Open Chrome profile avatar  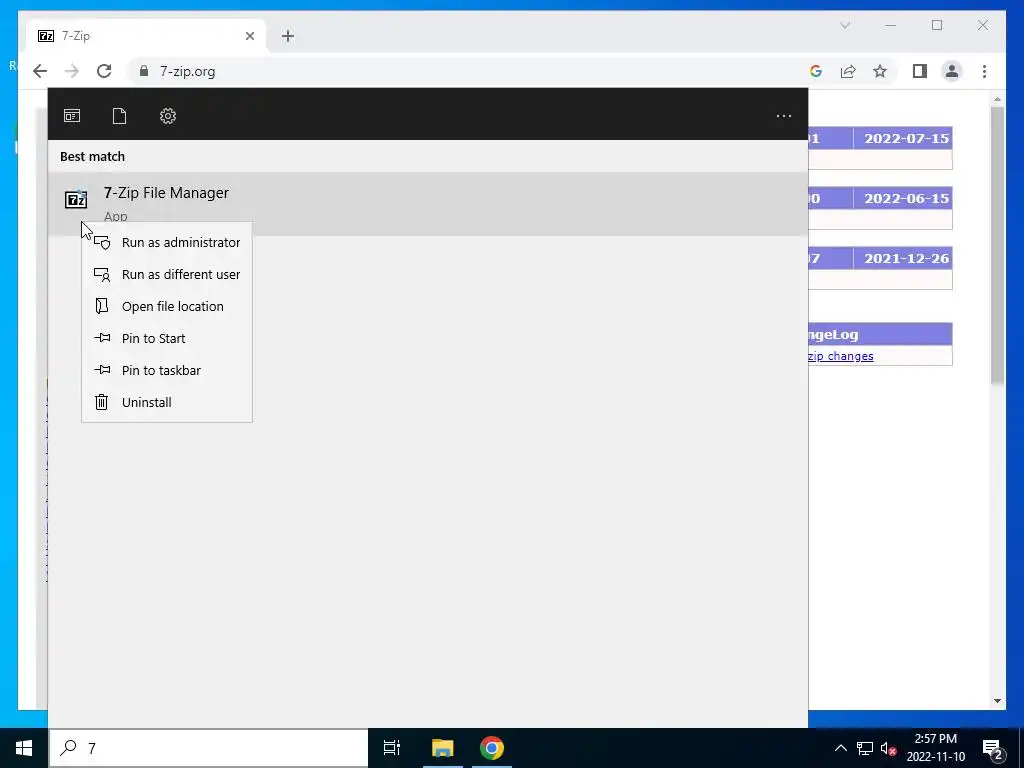952,71
